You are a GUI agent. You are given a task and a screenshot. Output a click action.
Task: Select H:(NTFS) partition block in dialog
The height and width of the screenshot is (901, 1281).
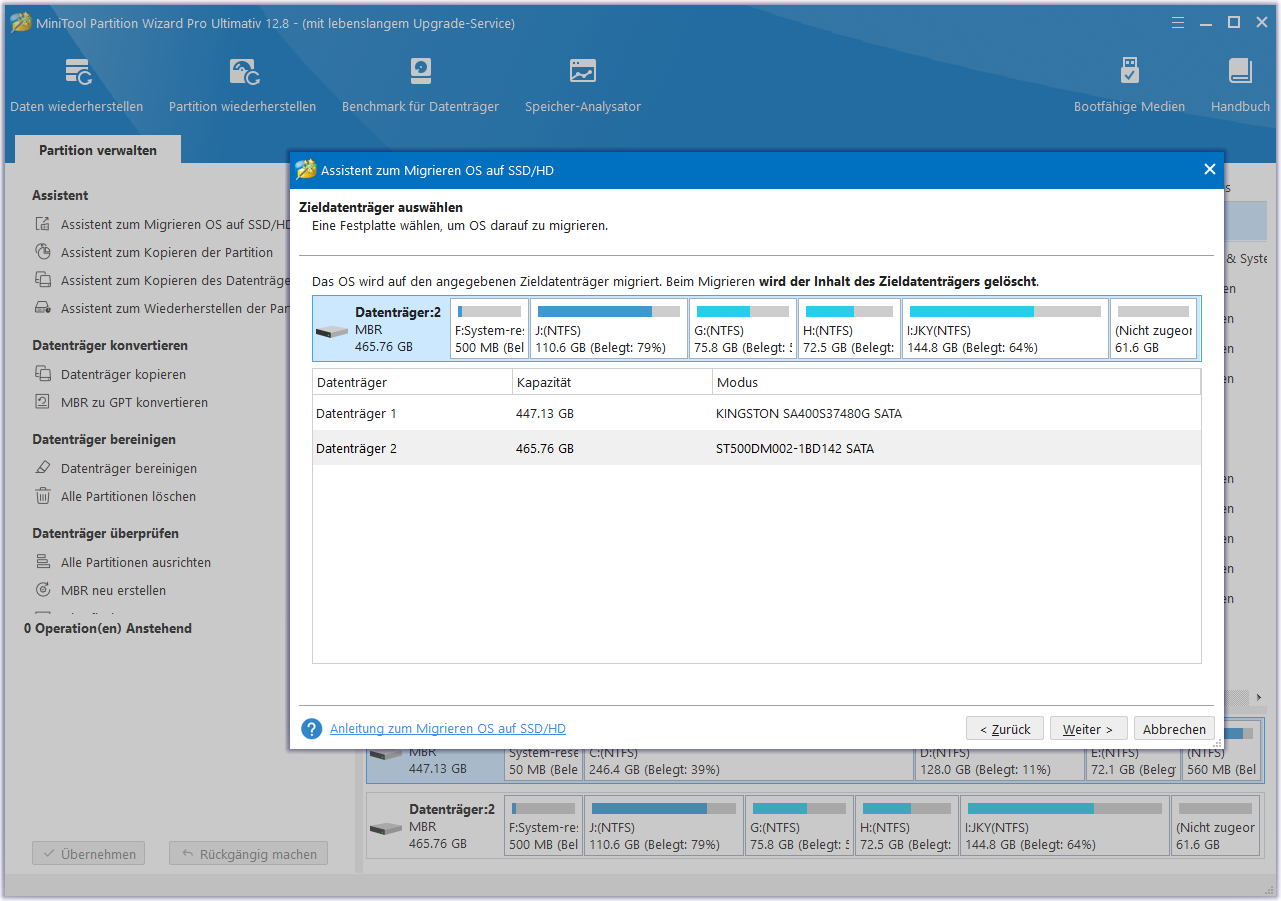[x=849, y=328]
